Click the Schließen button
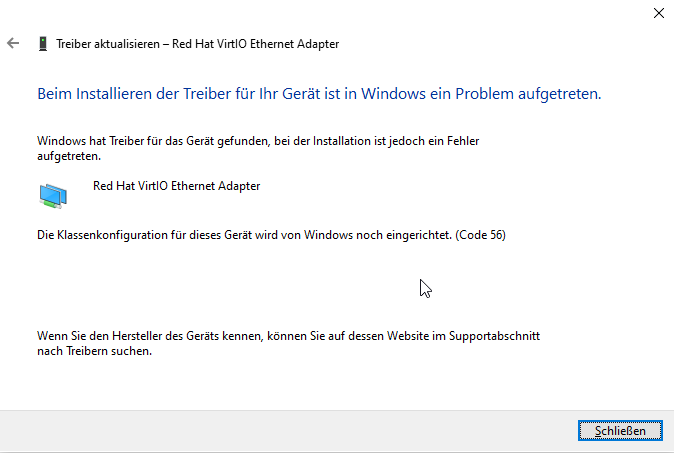 (x=620, y=431)
